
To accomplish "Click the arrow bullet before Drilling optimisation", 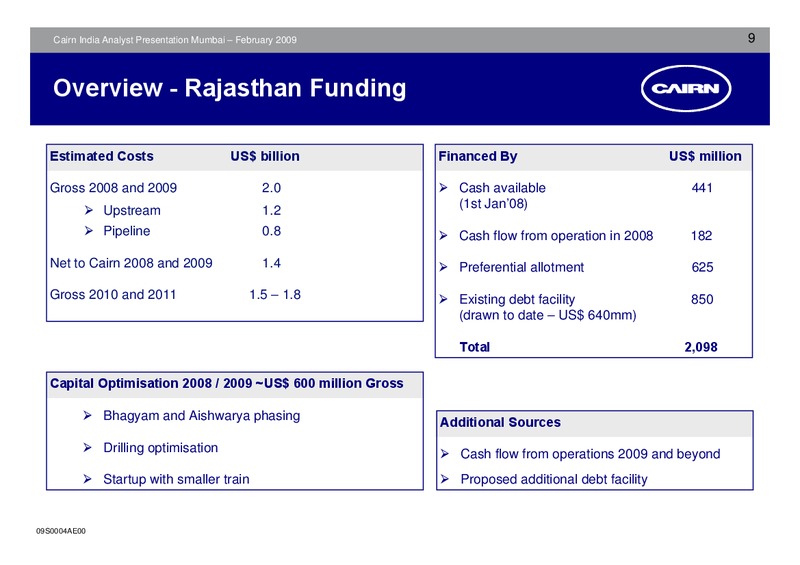I will [x=88, y=448].
